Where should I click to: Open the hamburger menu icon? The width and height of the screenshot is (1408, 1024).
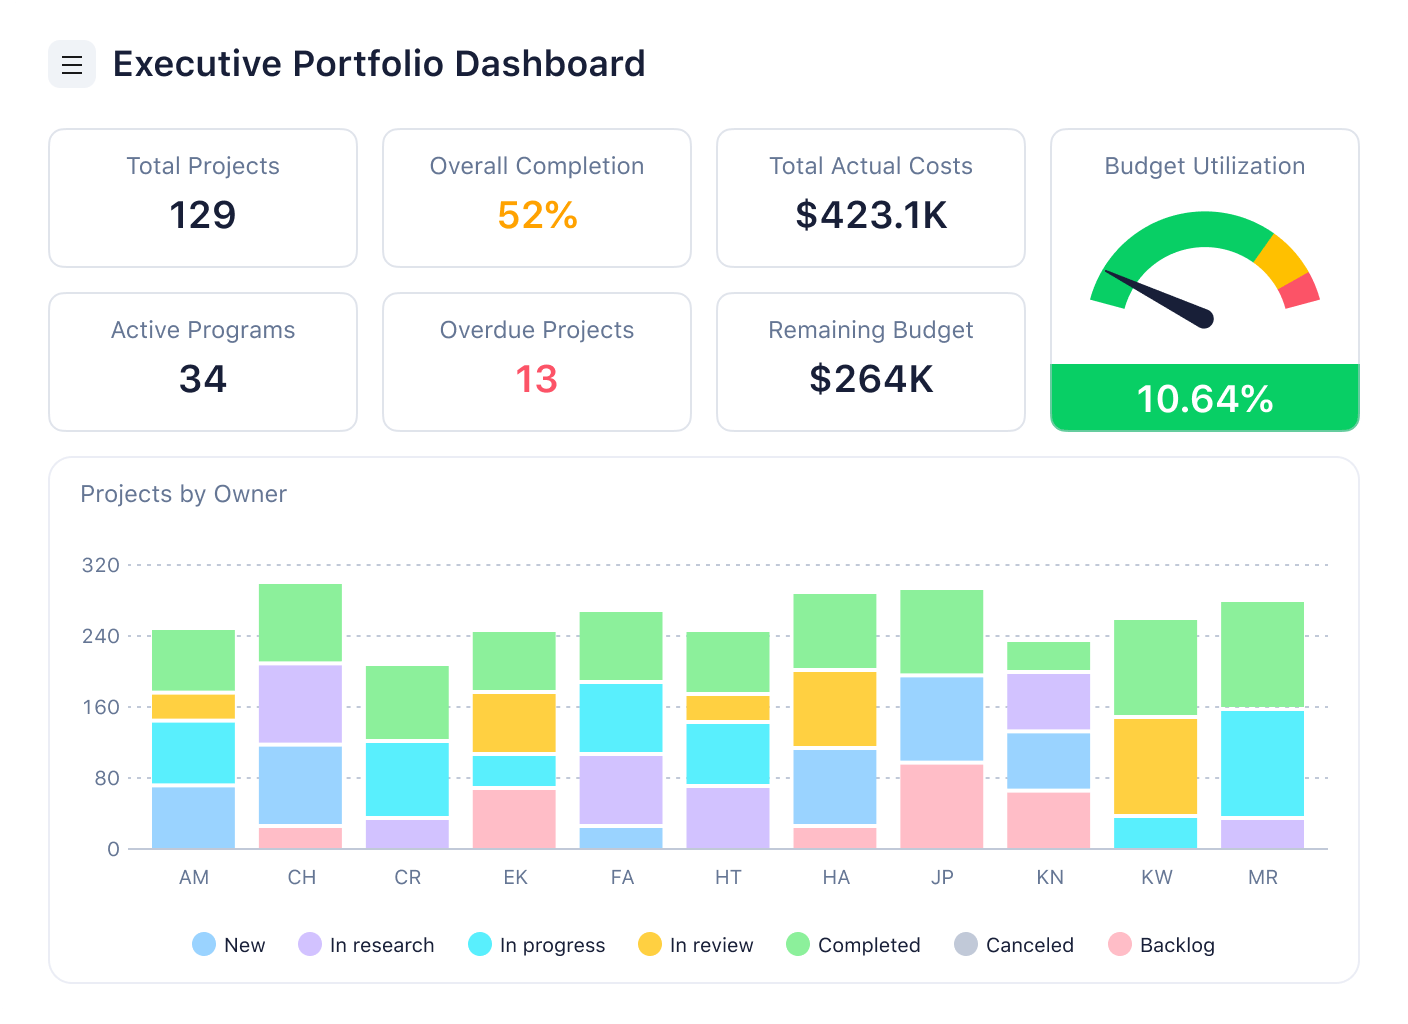72,65
